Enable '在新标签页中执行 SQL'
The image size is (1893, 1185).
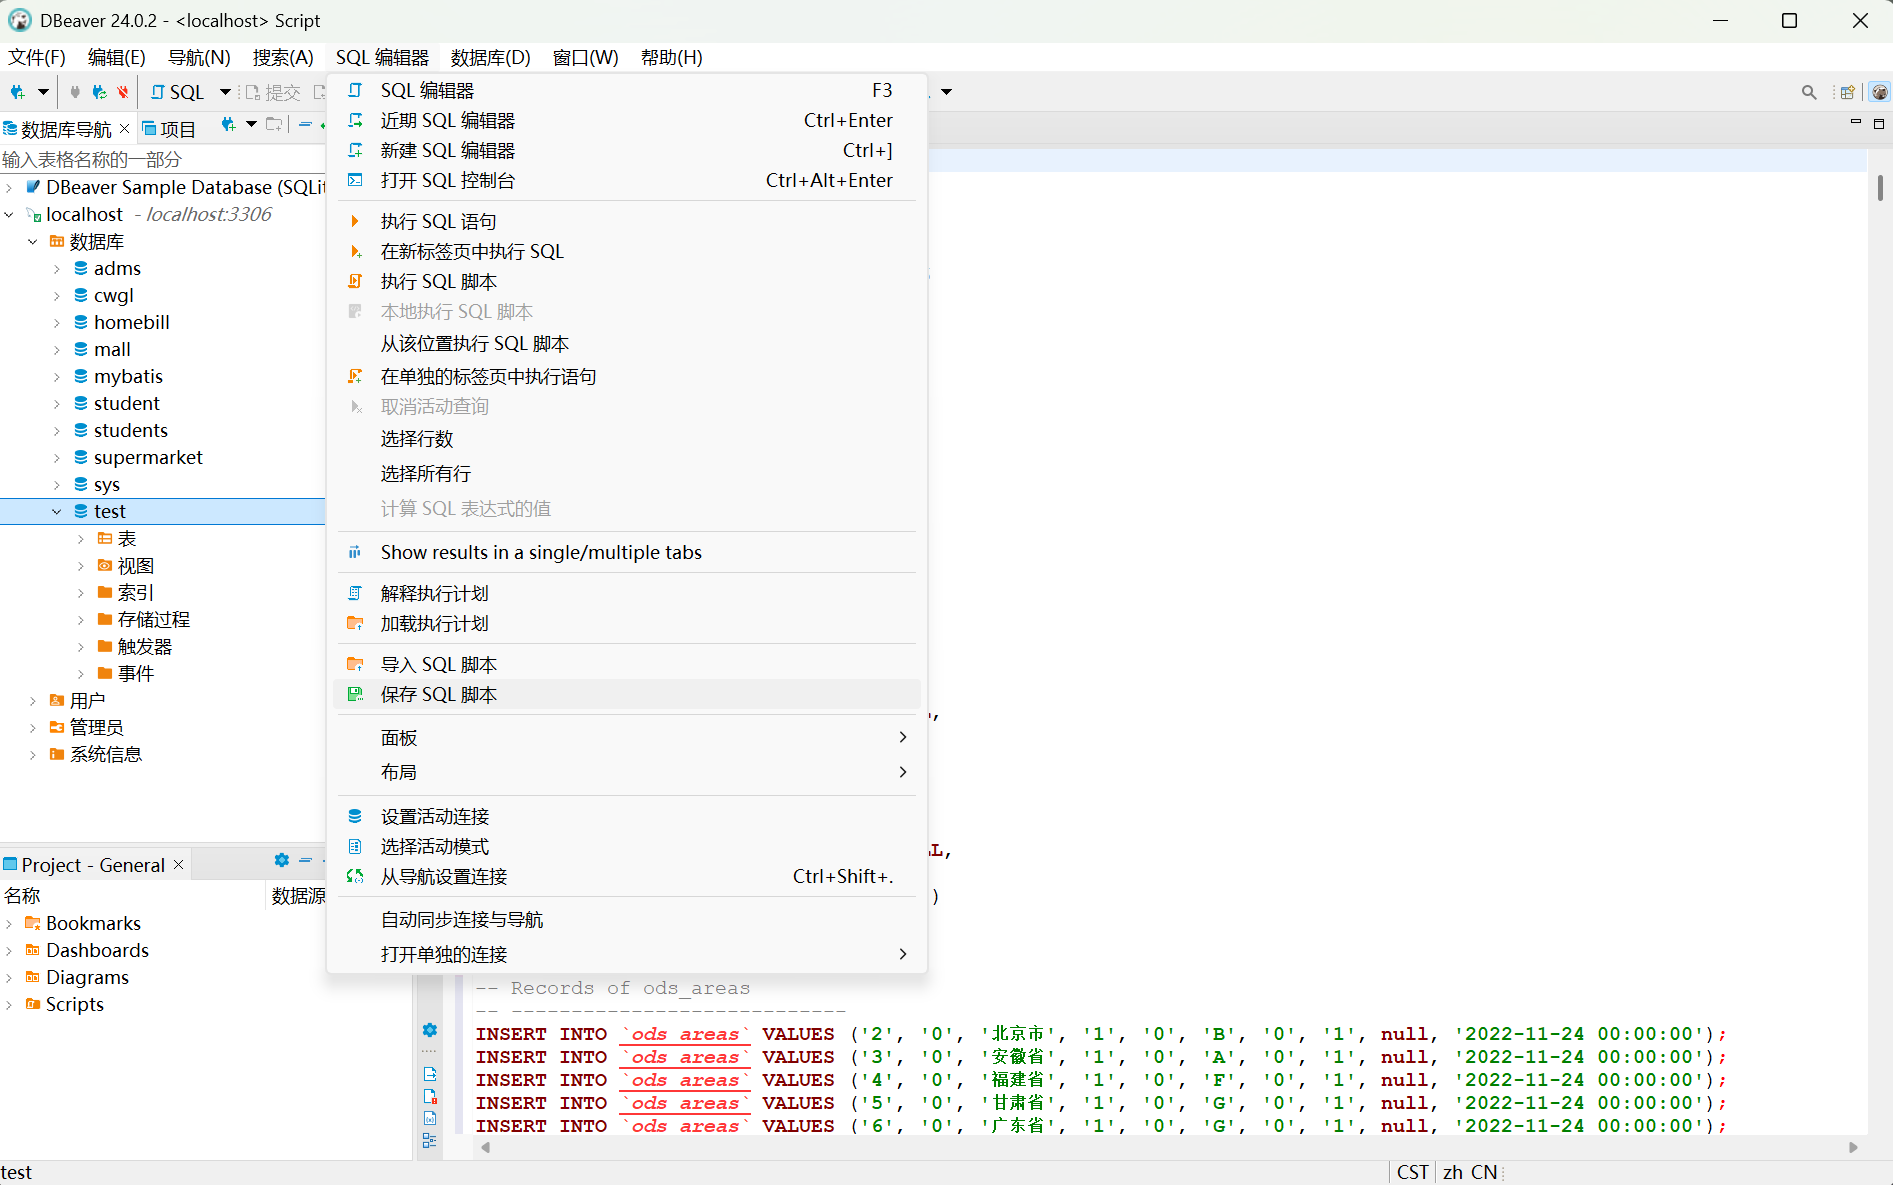point(472,251)
